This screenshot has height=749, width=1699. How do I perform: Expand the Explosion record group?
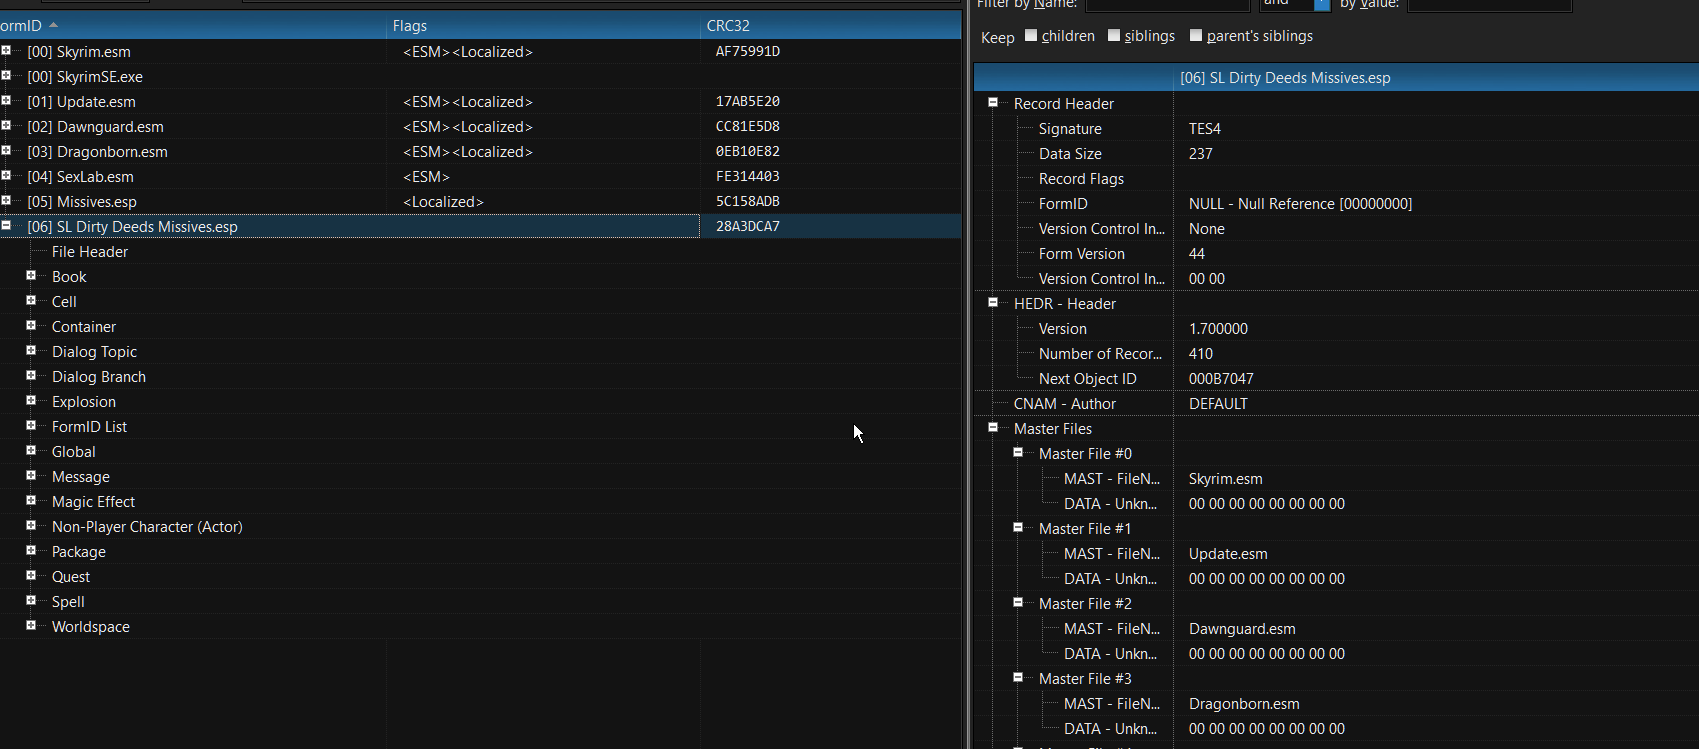[31, 401]
